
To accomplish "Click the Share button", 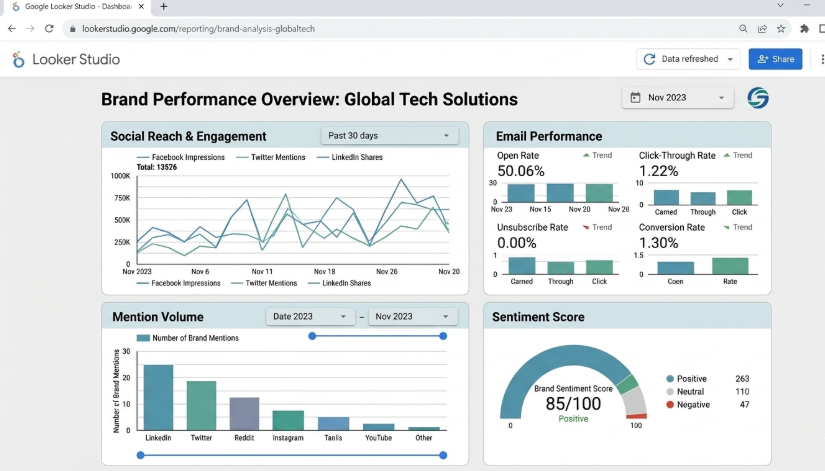I will [x=776, y=59].
